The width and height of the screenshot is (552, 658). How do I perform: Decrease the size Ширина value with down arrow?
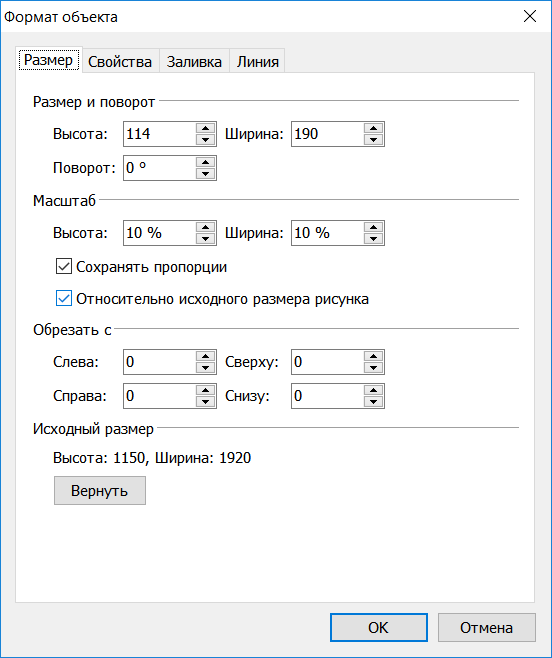(373, 140)
